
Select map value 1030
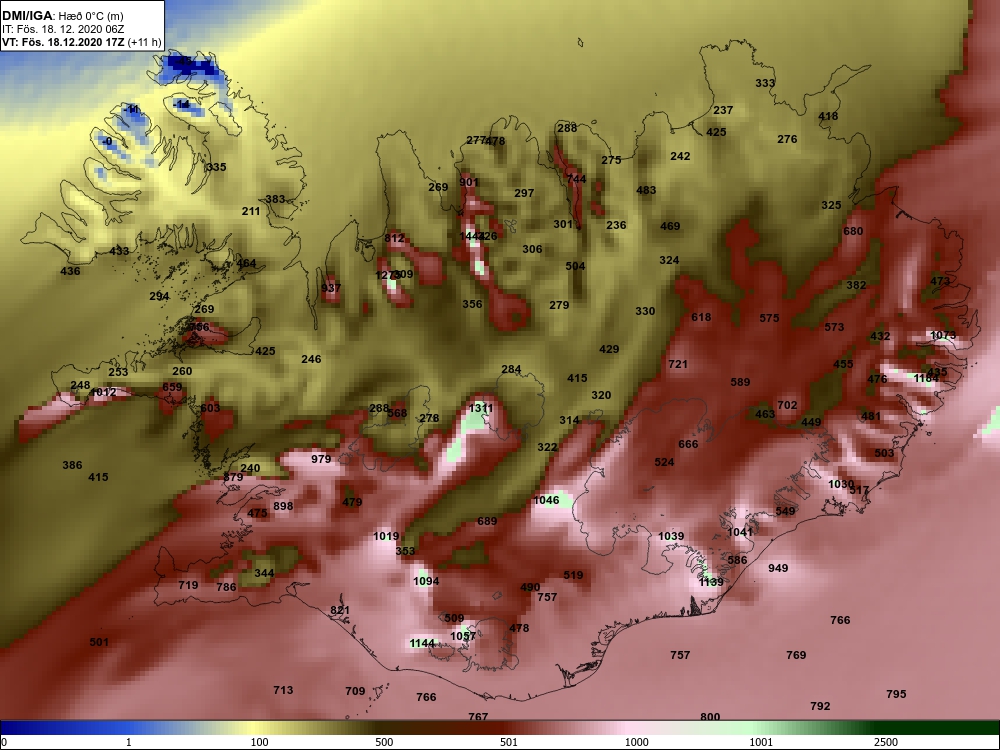(841, 484)
